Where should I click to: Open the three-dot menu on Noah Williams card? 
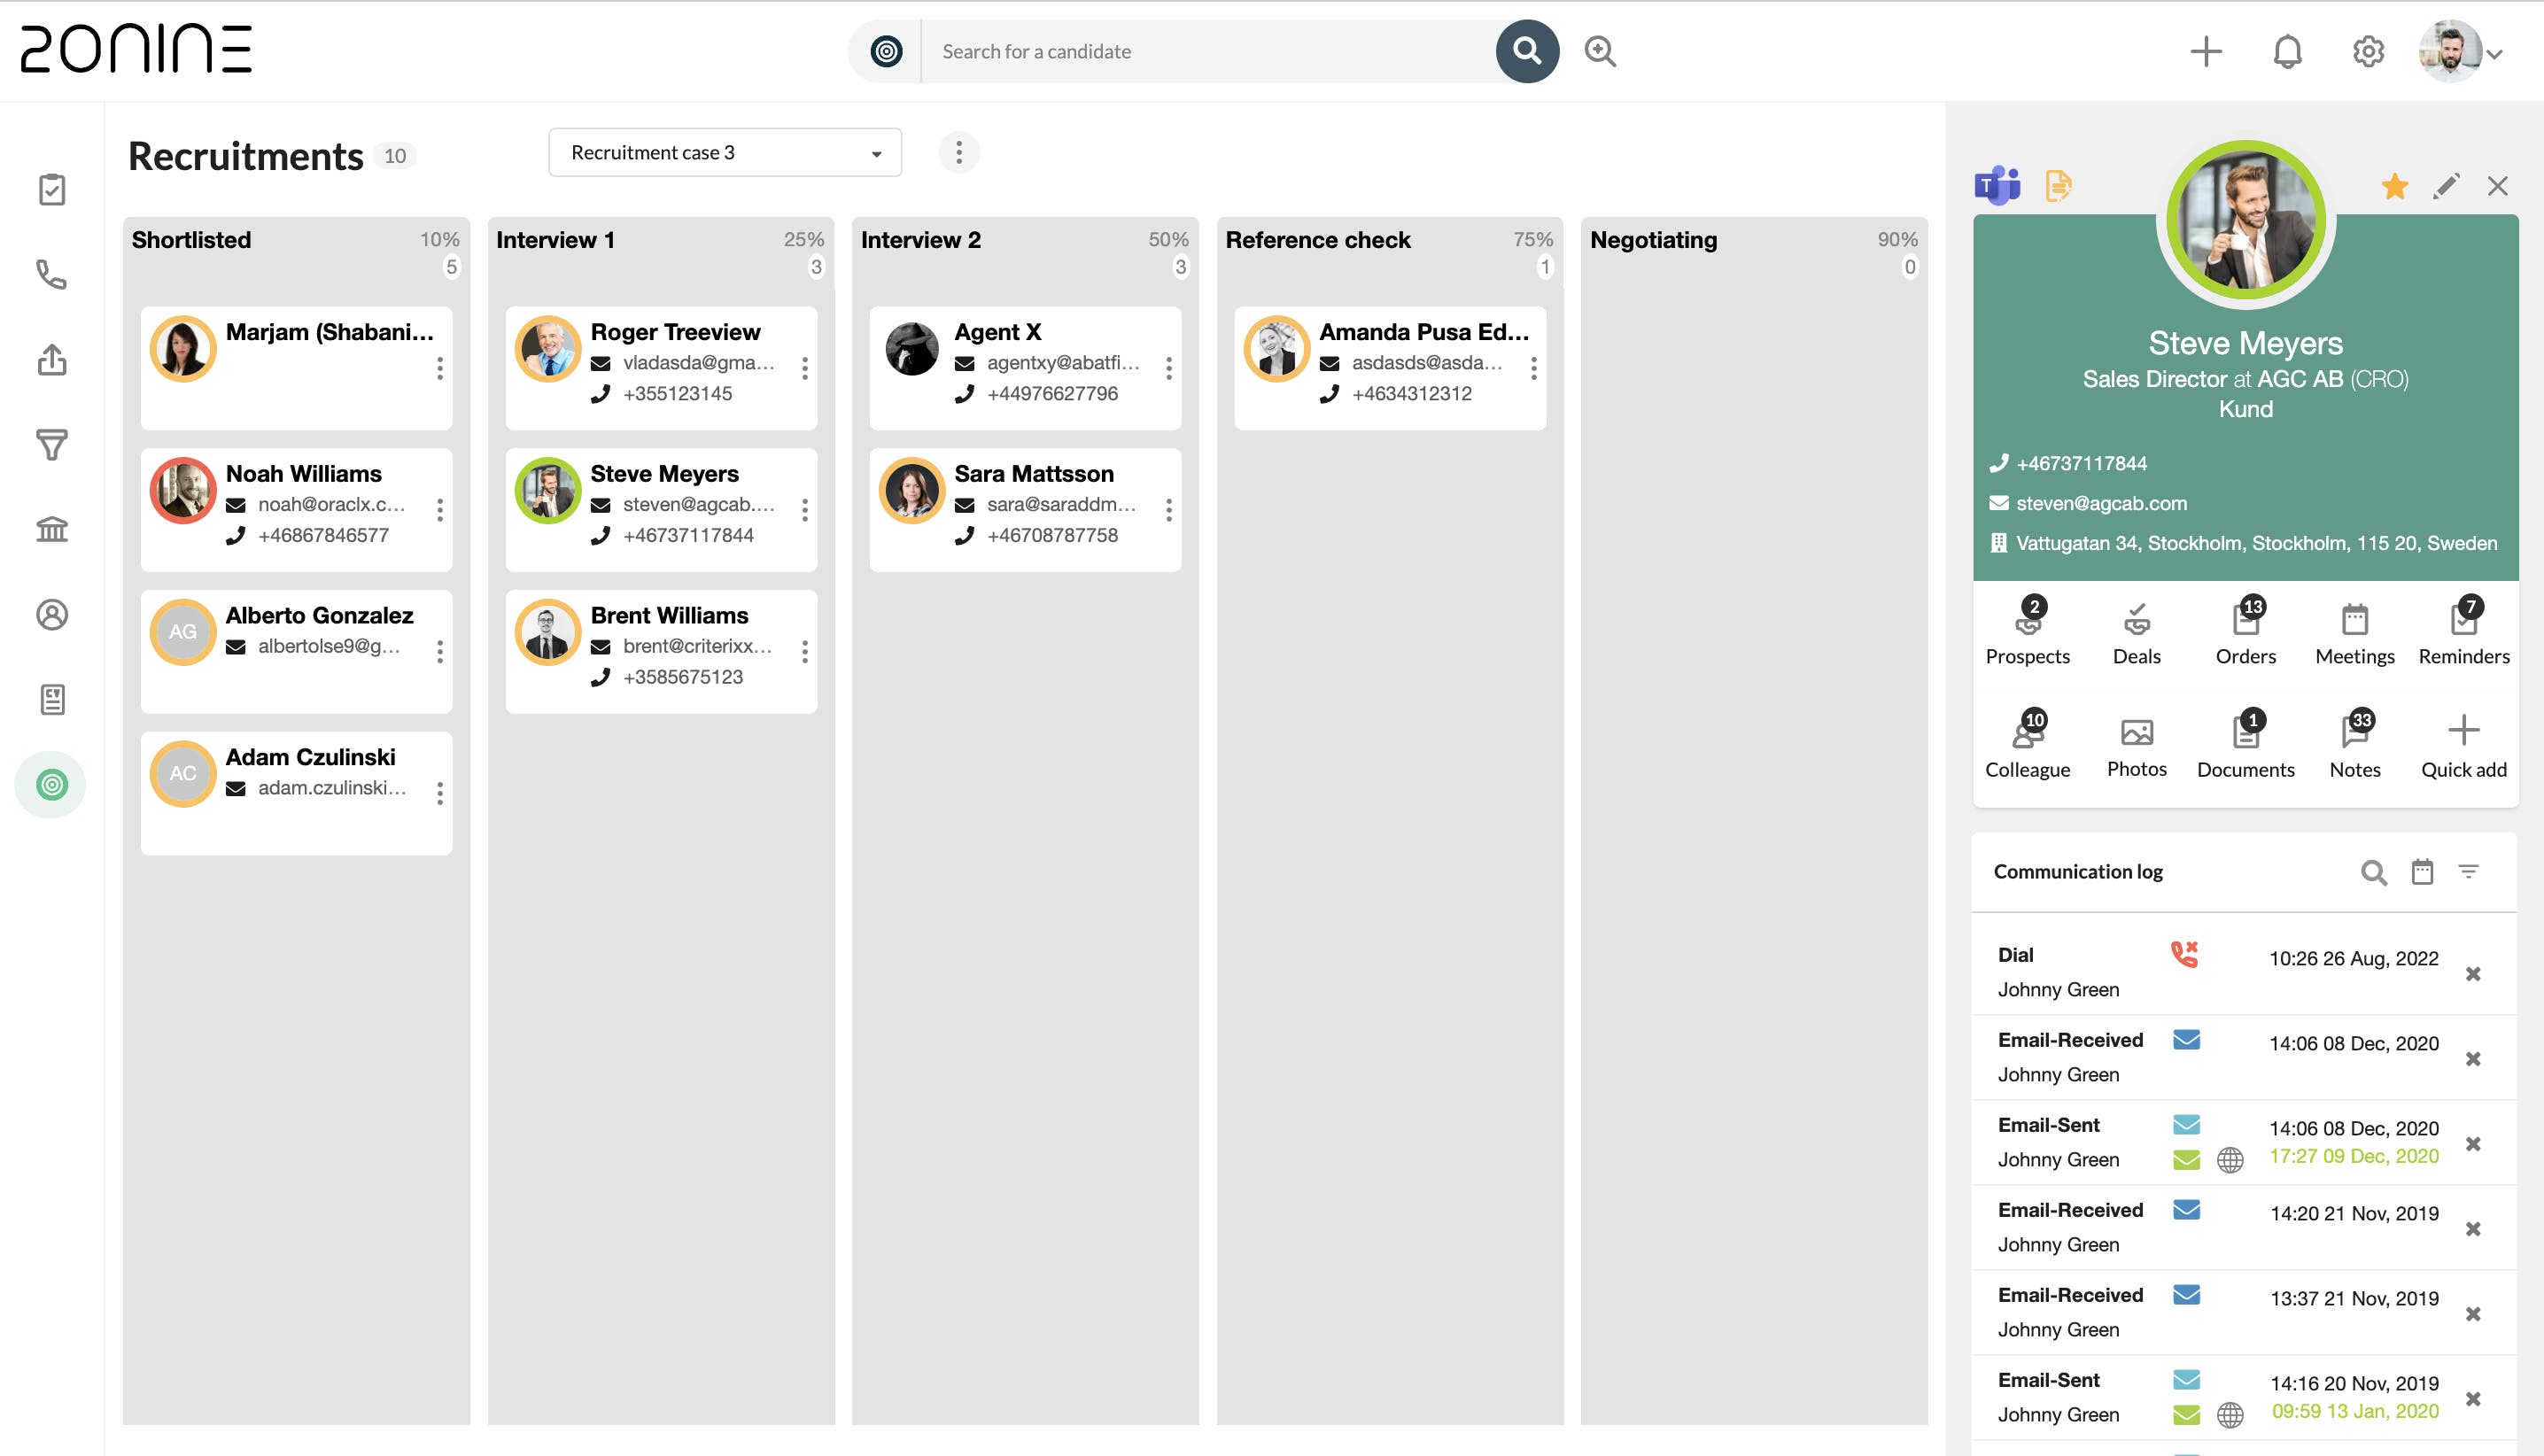pyautogui.click(x=440, y=510)
